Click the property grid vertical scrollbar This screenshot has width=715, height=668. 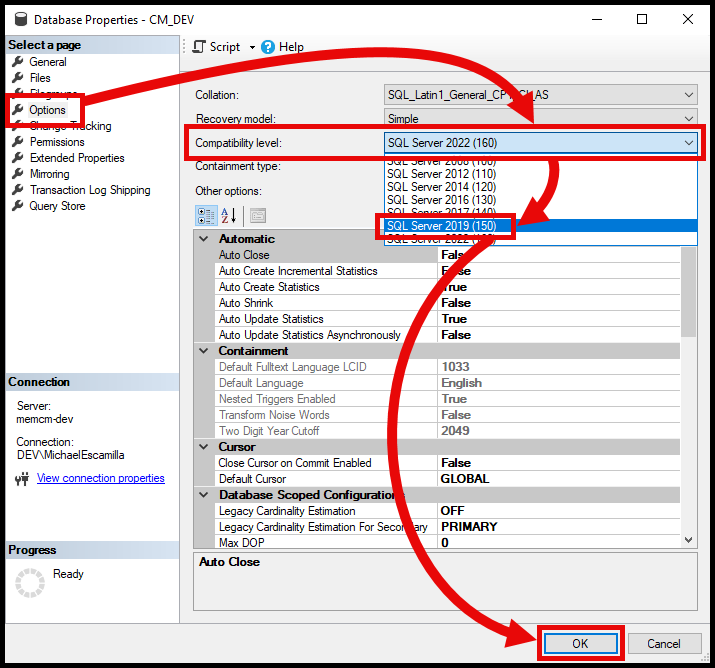click(688, 400)
